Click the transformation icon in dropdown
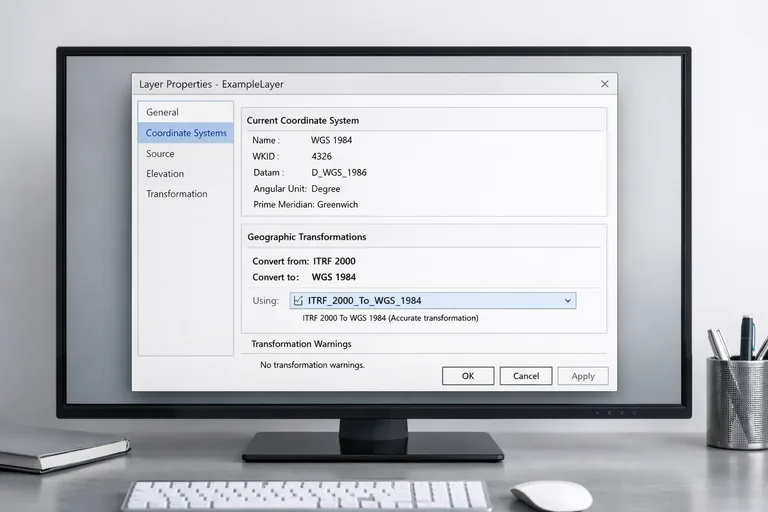This screenshot has height=512, width=768. [298, 301]
